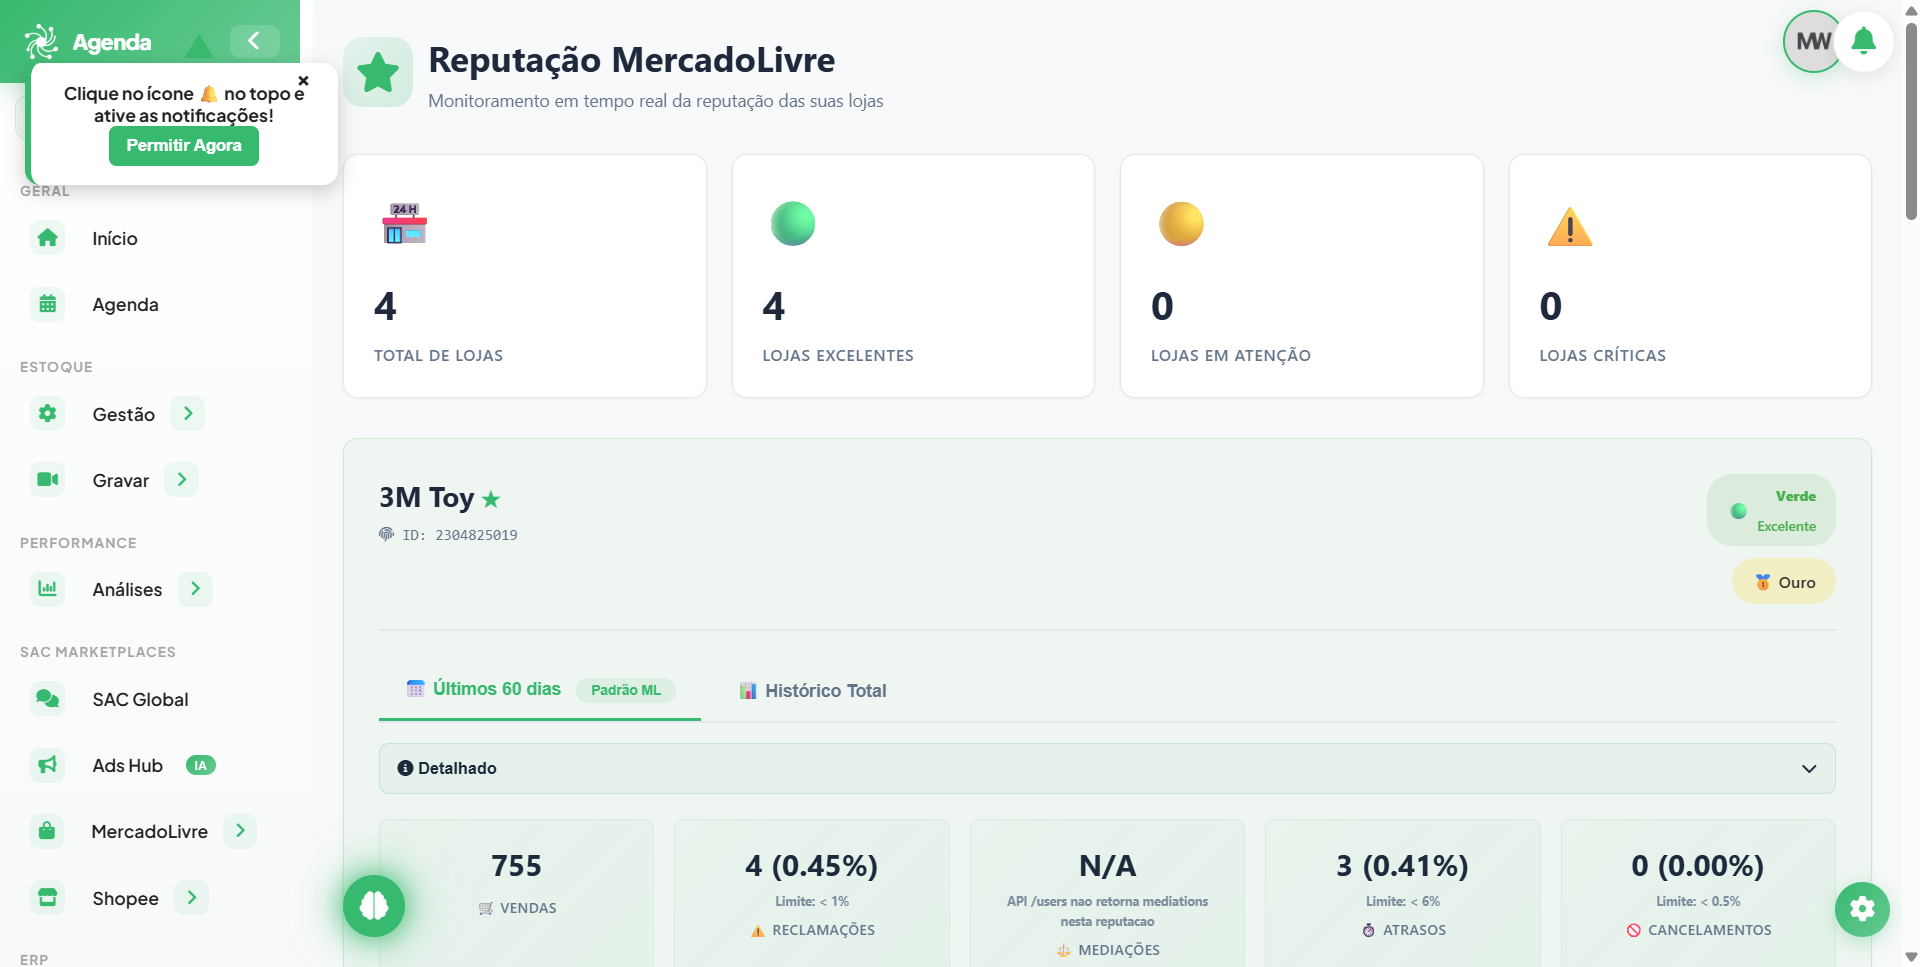Image resolution: width=1920 pixels, height=967 pixels.
Task: Click the star beside 3M Toy
Action: pyautogui.click(x=491, y=499)
